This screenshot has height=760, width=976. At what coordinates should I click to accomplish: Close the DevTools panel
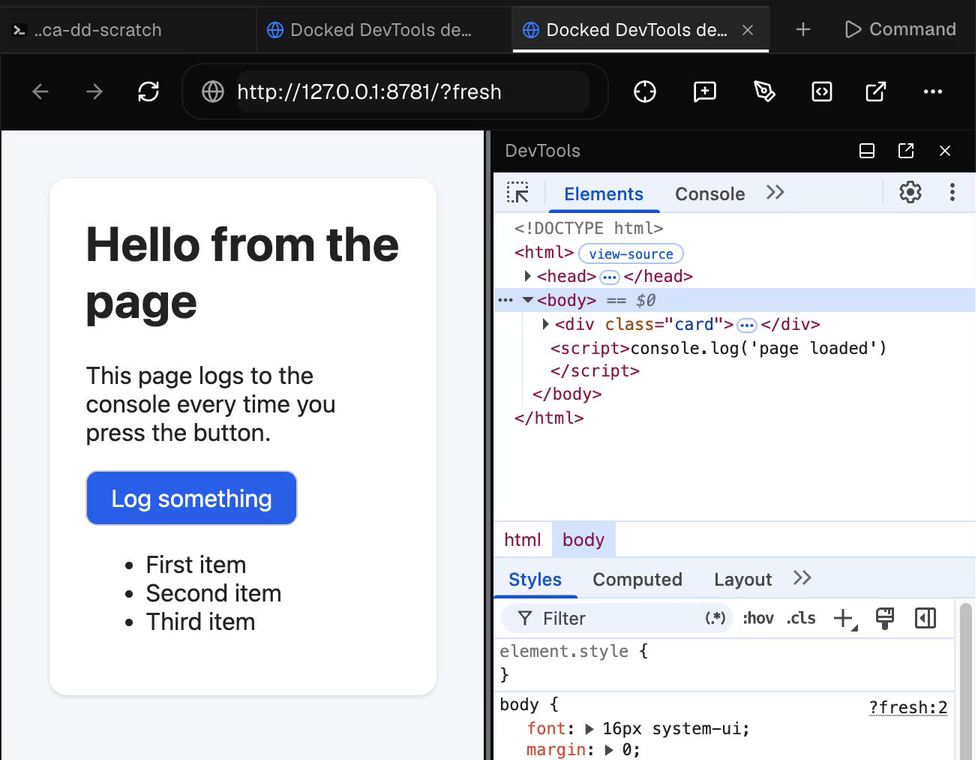pos(945,151)
